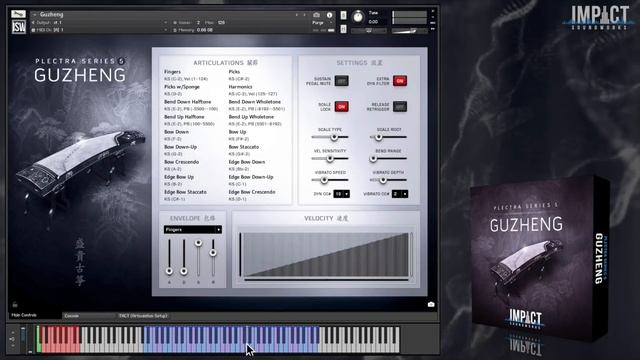Select the Bow Crescendo articulation label
The width and height of the screenshot is (640, 360).
coord(182,162)
